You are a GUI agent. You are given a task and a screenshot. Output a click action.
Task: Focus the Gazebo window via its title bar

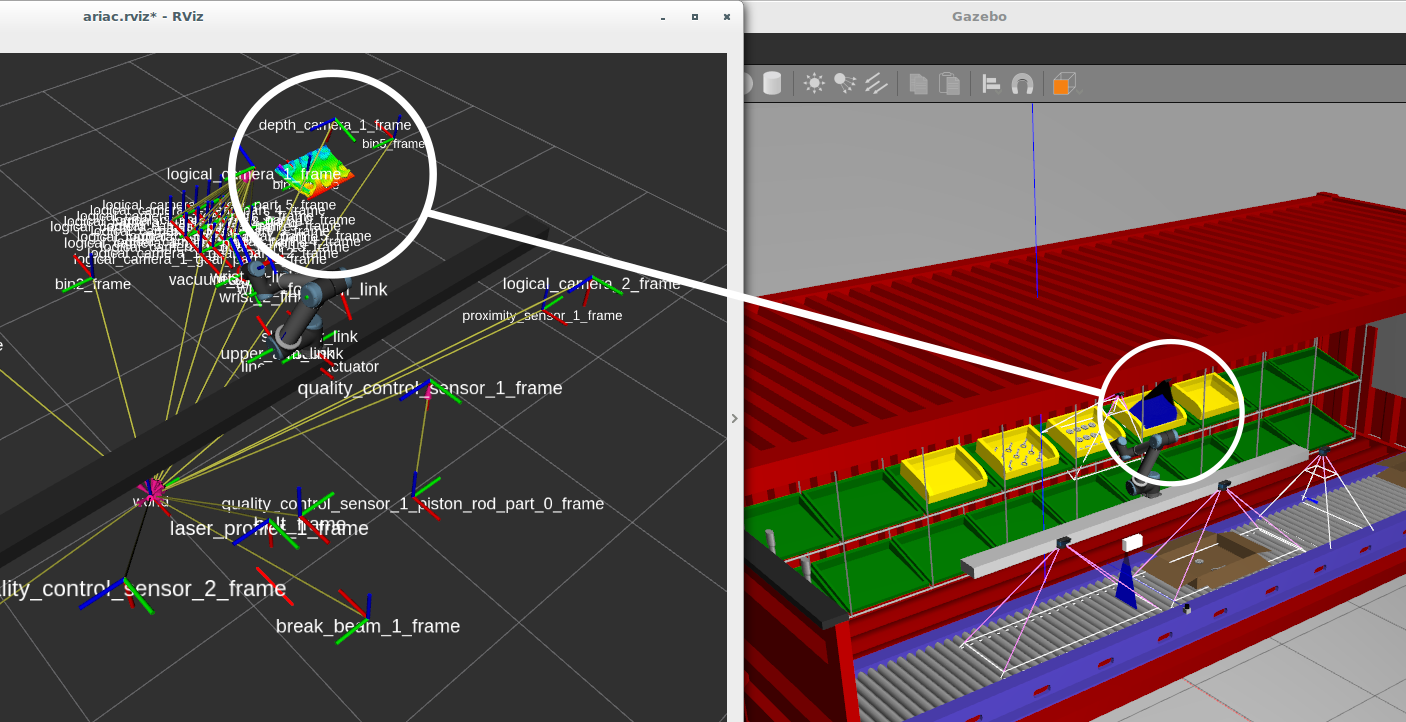coord(979,16)
